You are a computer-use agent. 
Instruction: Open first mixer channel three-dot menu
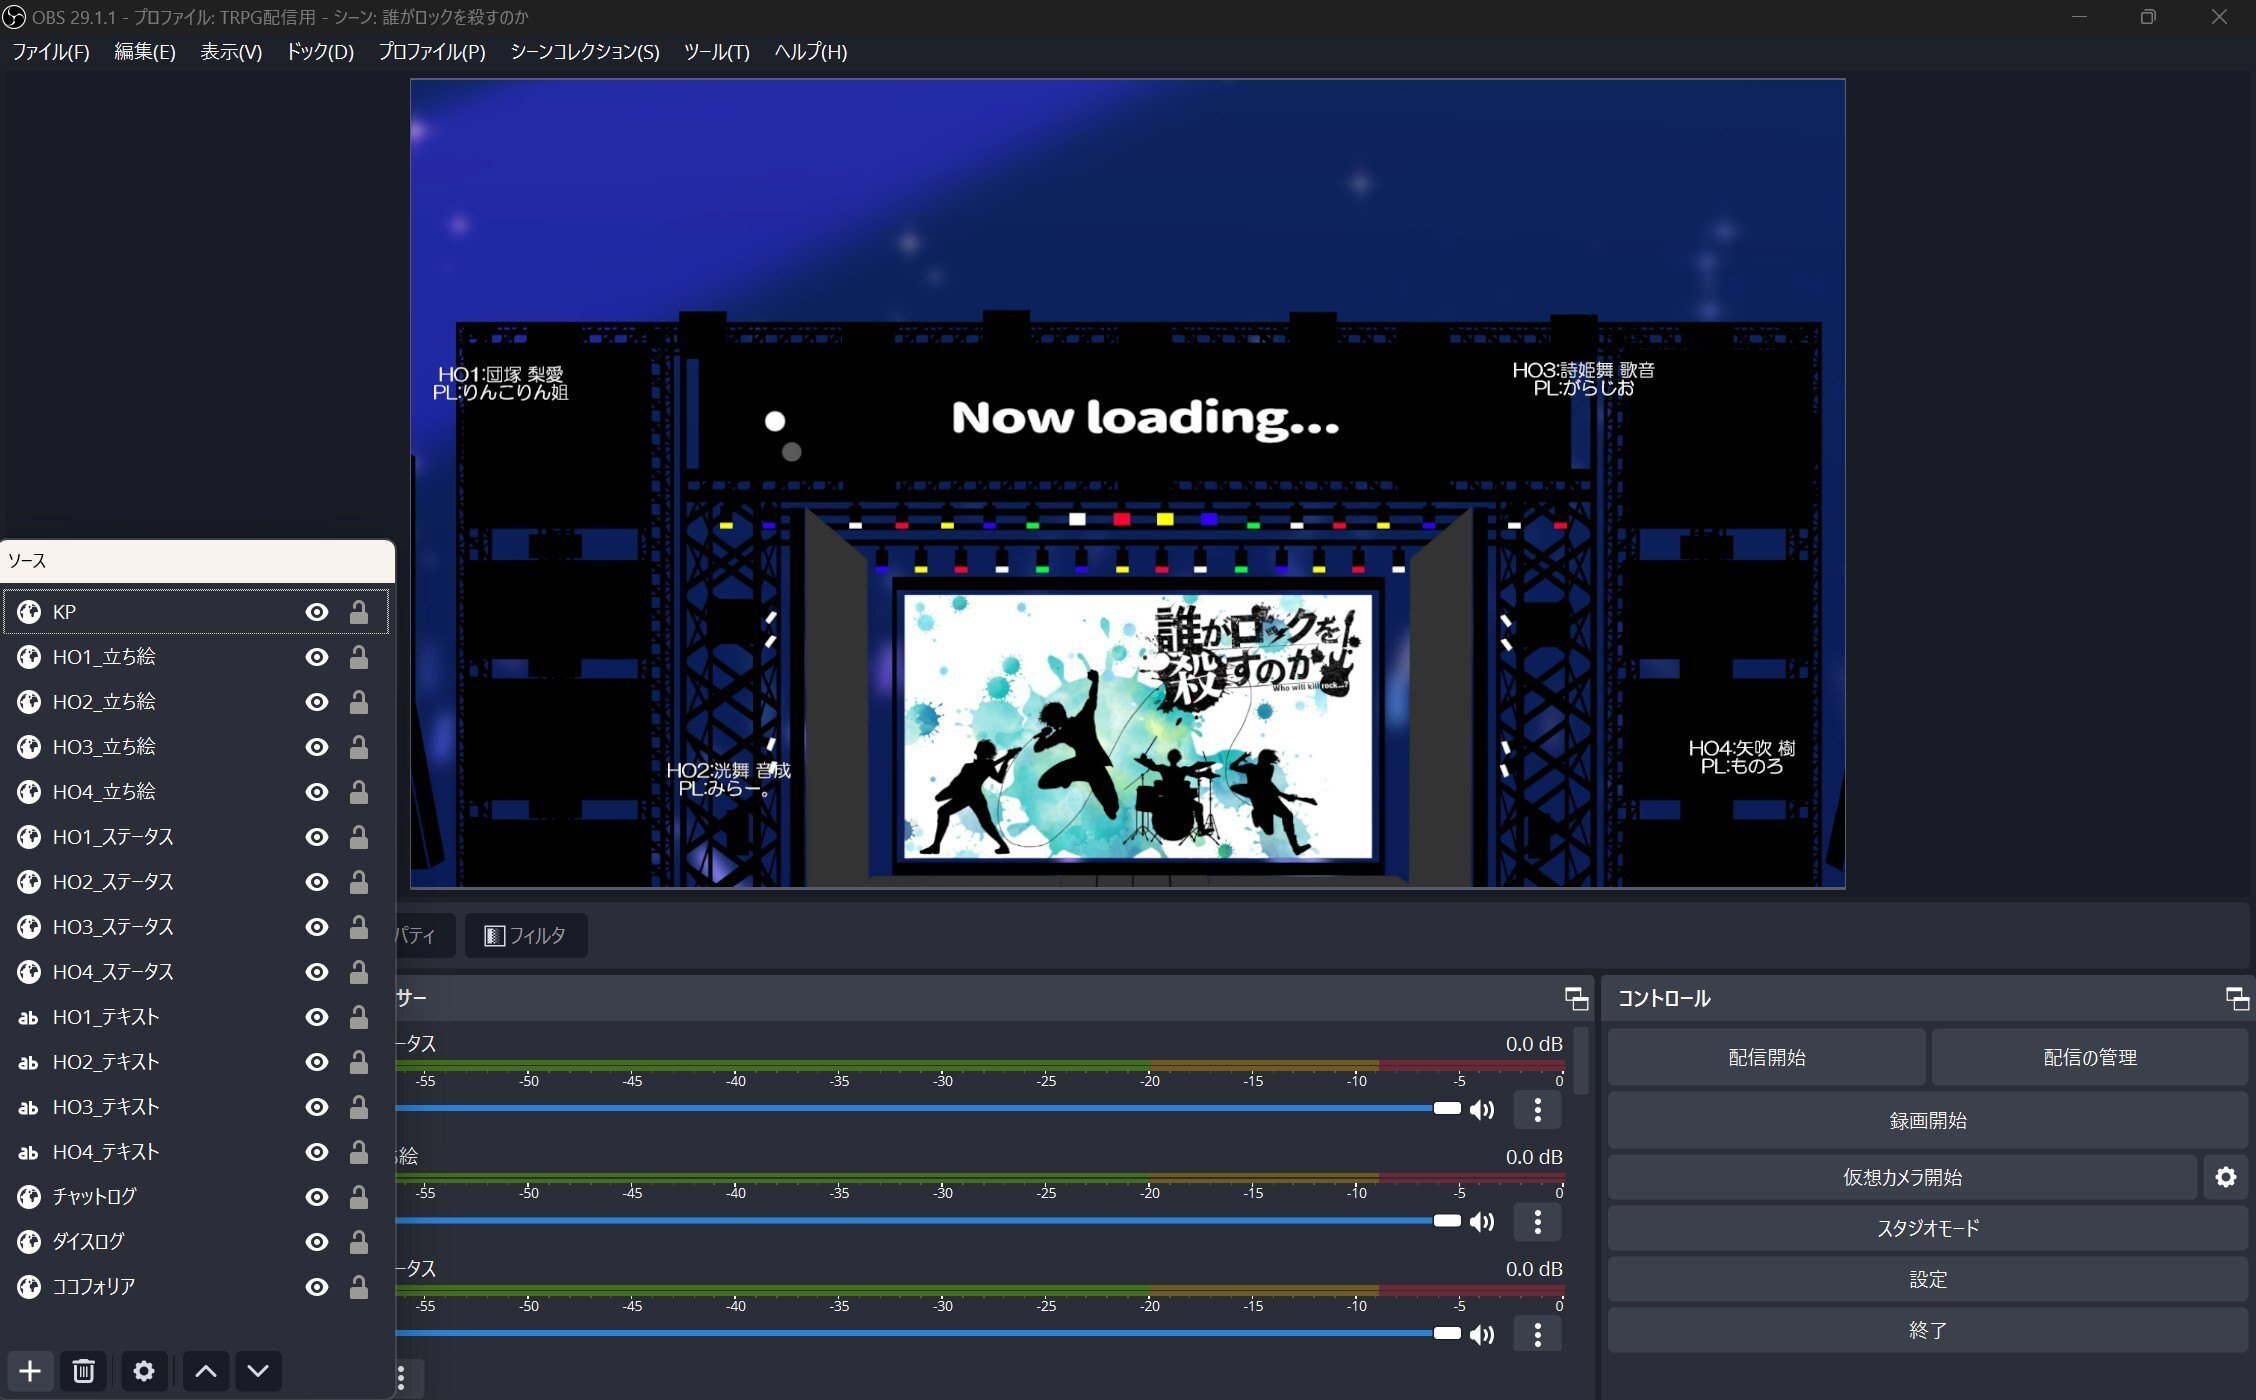click(1537, 1109)
